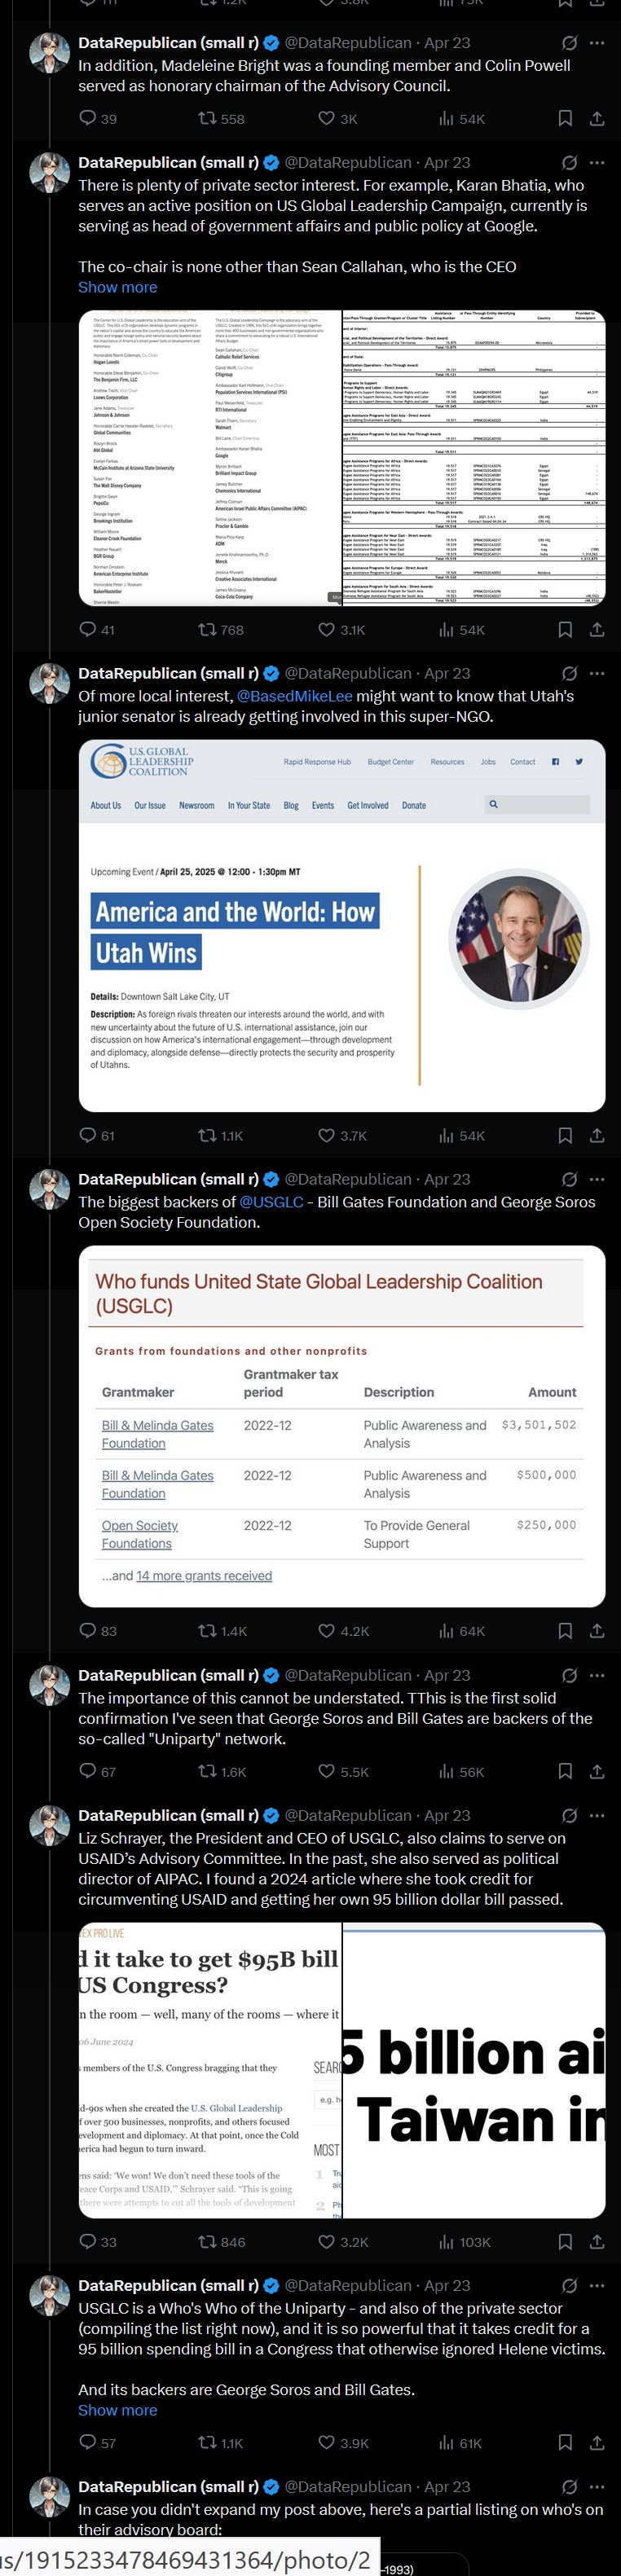
Task: Bookmark the Bill Gates Foundation backers tweet
Action: coord(565,1631)
